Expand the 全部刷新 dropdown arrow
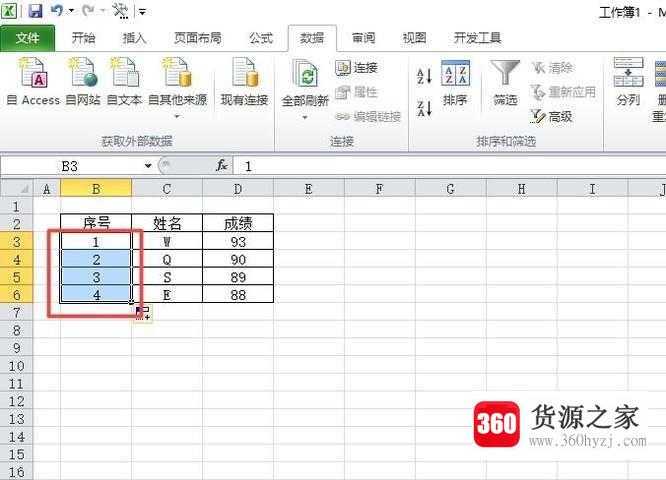 (x=305, y=117)
